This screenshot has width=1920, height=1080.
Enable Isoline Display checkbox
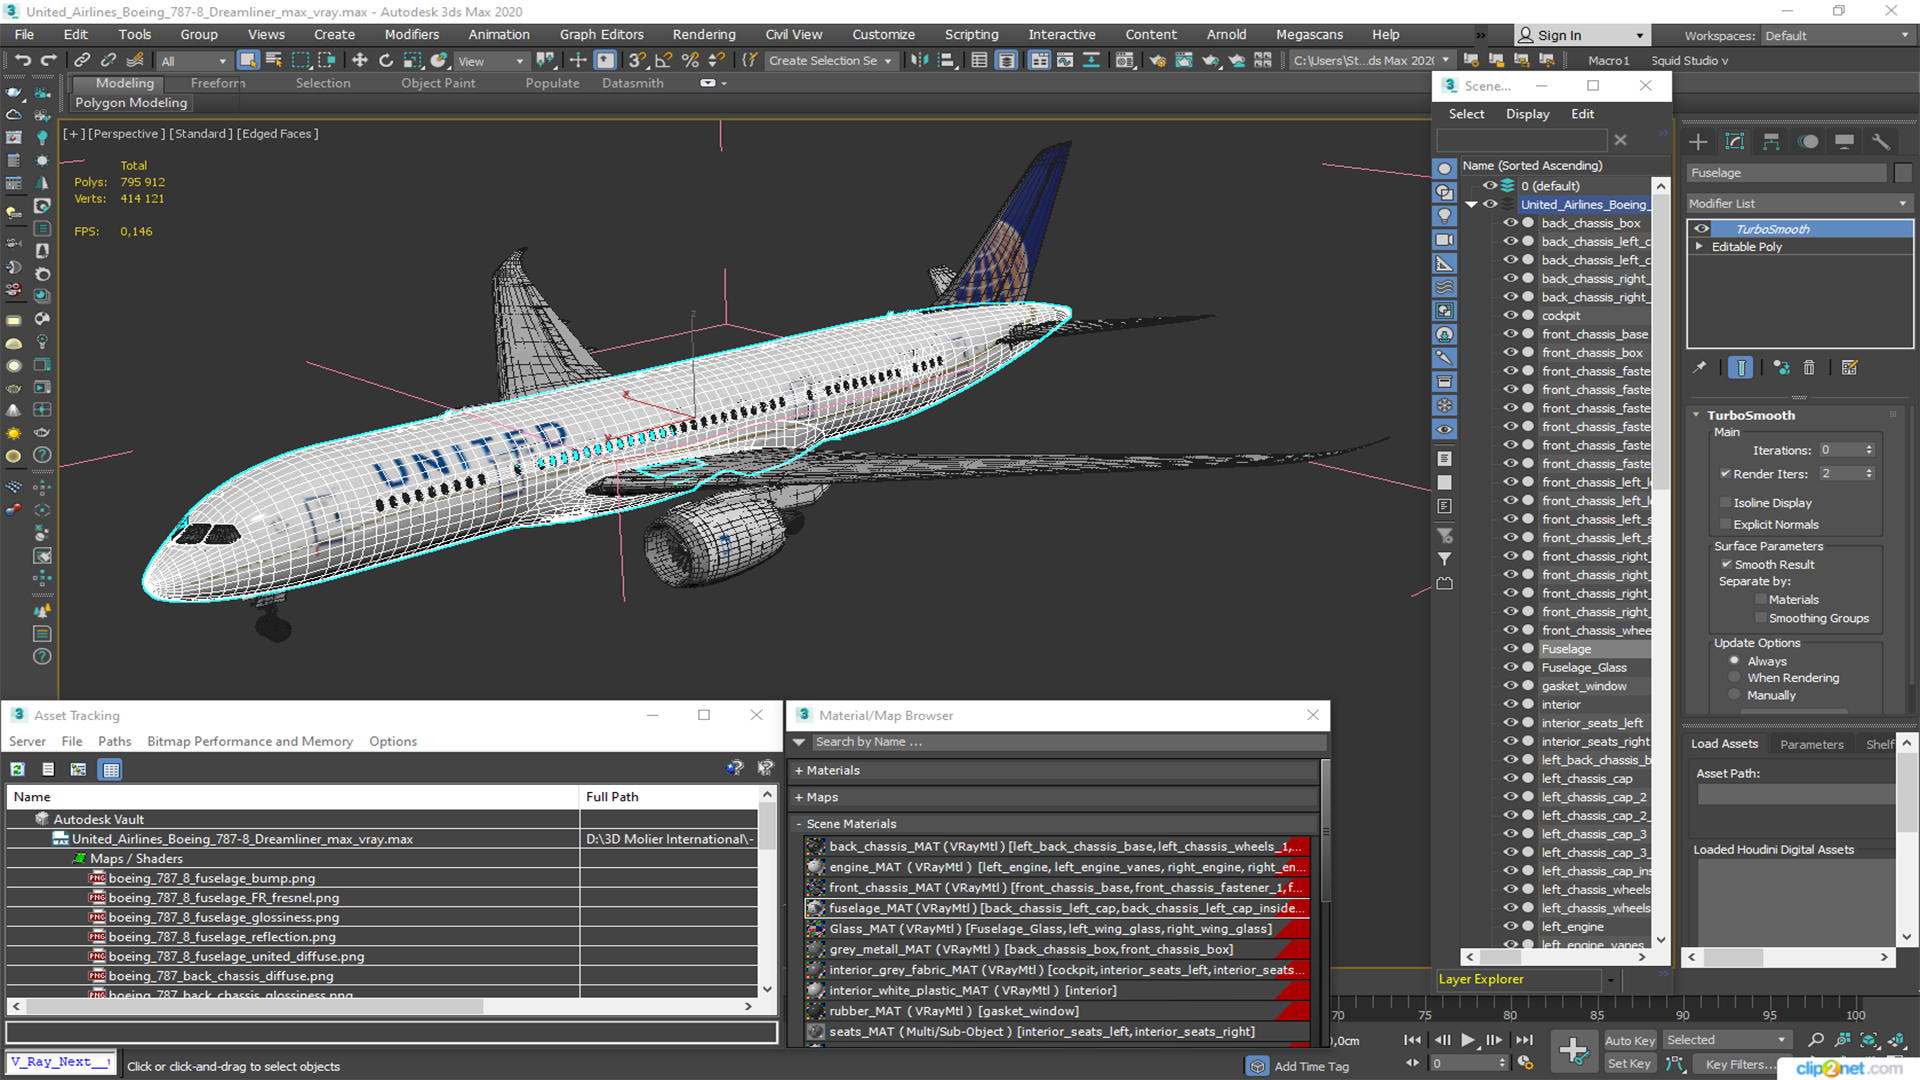1725,503
